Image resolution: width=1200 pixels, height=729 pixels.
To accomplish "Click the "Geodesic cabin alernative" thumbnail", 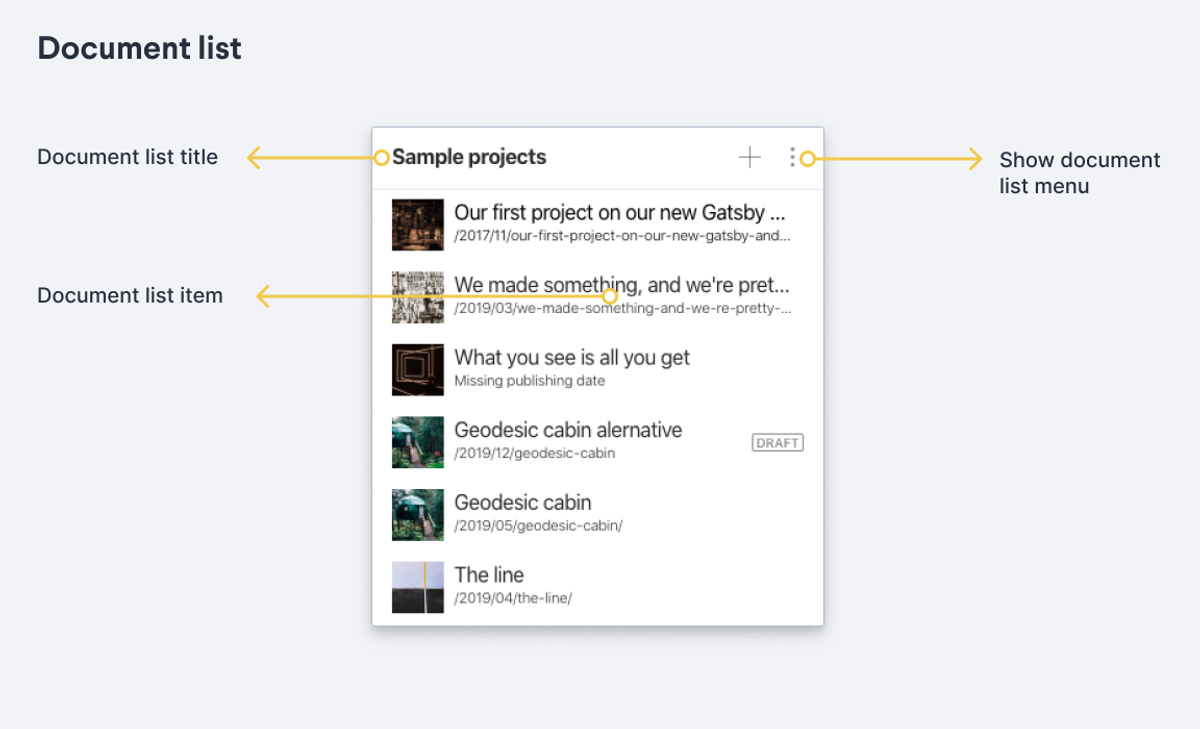I will click(417, 441).
